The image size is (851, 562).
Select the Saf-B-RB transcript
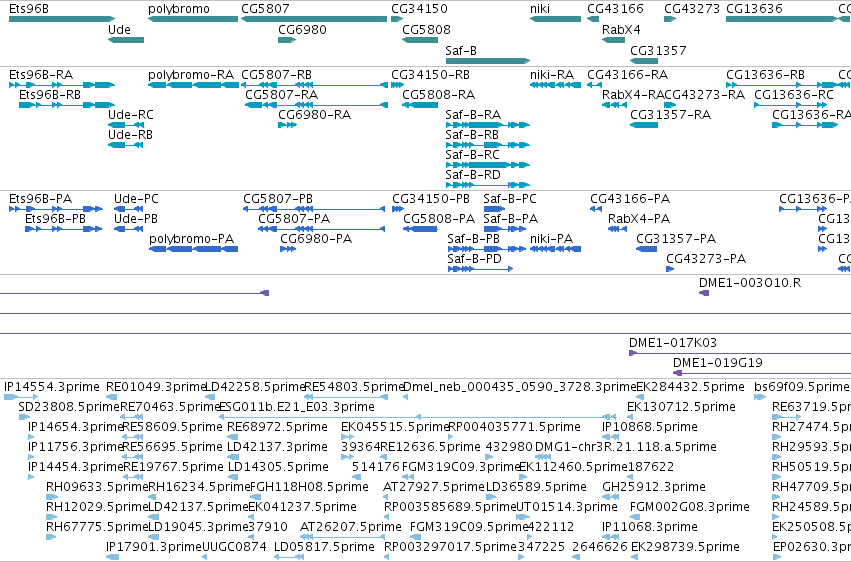(x=487, y=145)
